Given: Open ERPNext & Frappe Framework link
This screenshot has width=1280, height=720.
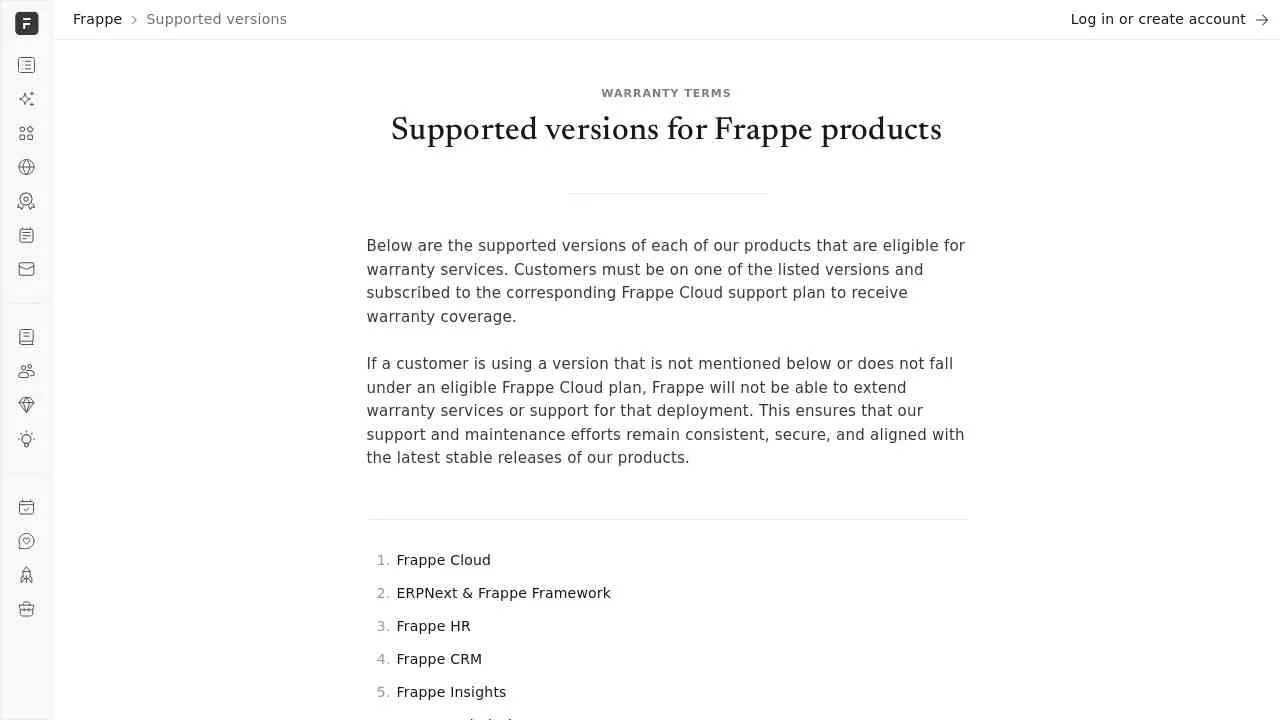Looking at the screenshot, I should coord(503,593).
